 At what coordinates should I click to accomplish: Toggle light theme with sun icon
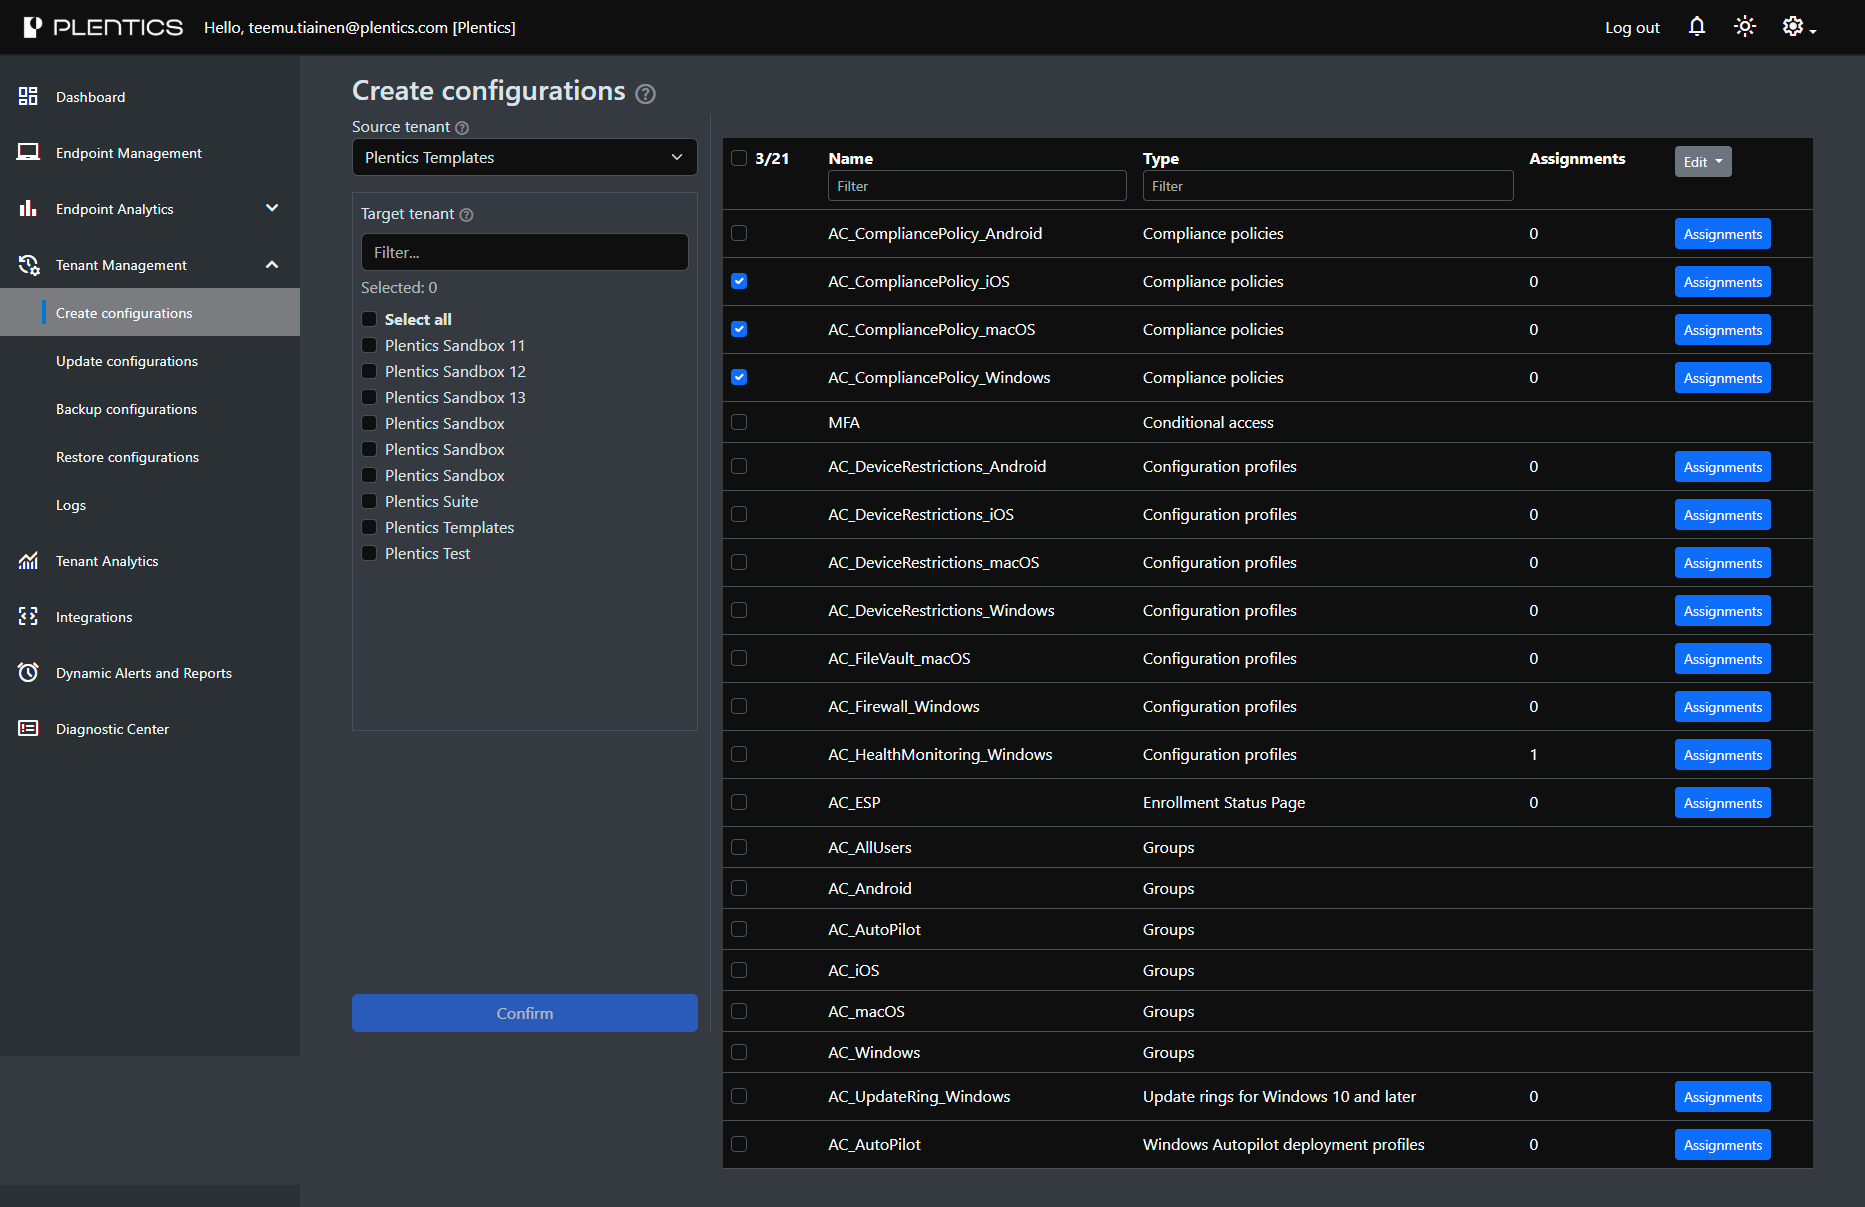pos(1744,27)
